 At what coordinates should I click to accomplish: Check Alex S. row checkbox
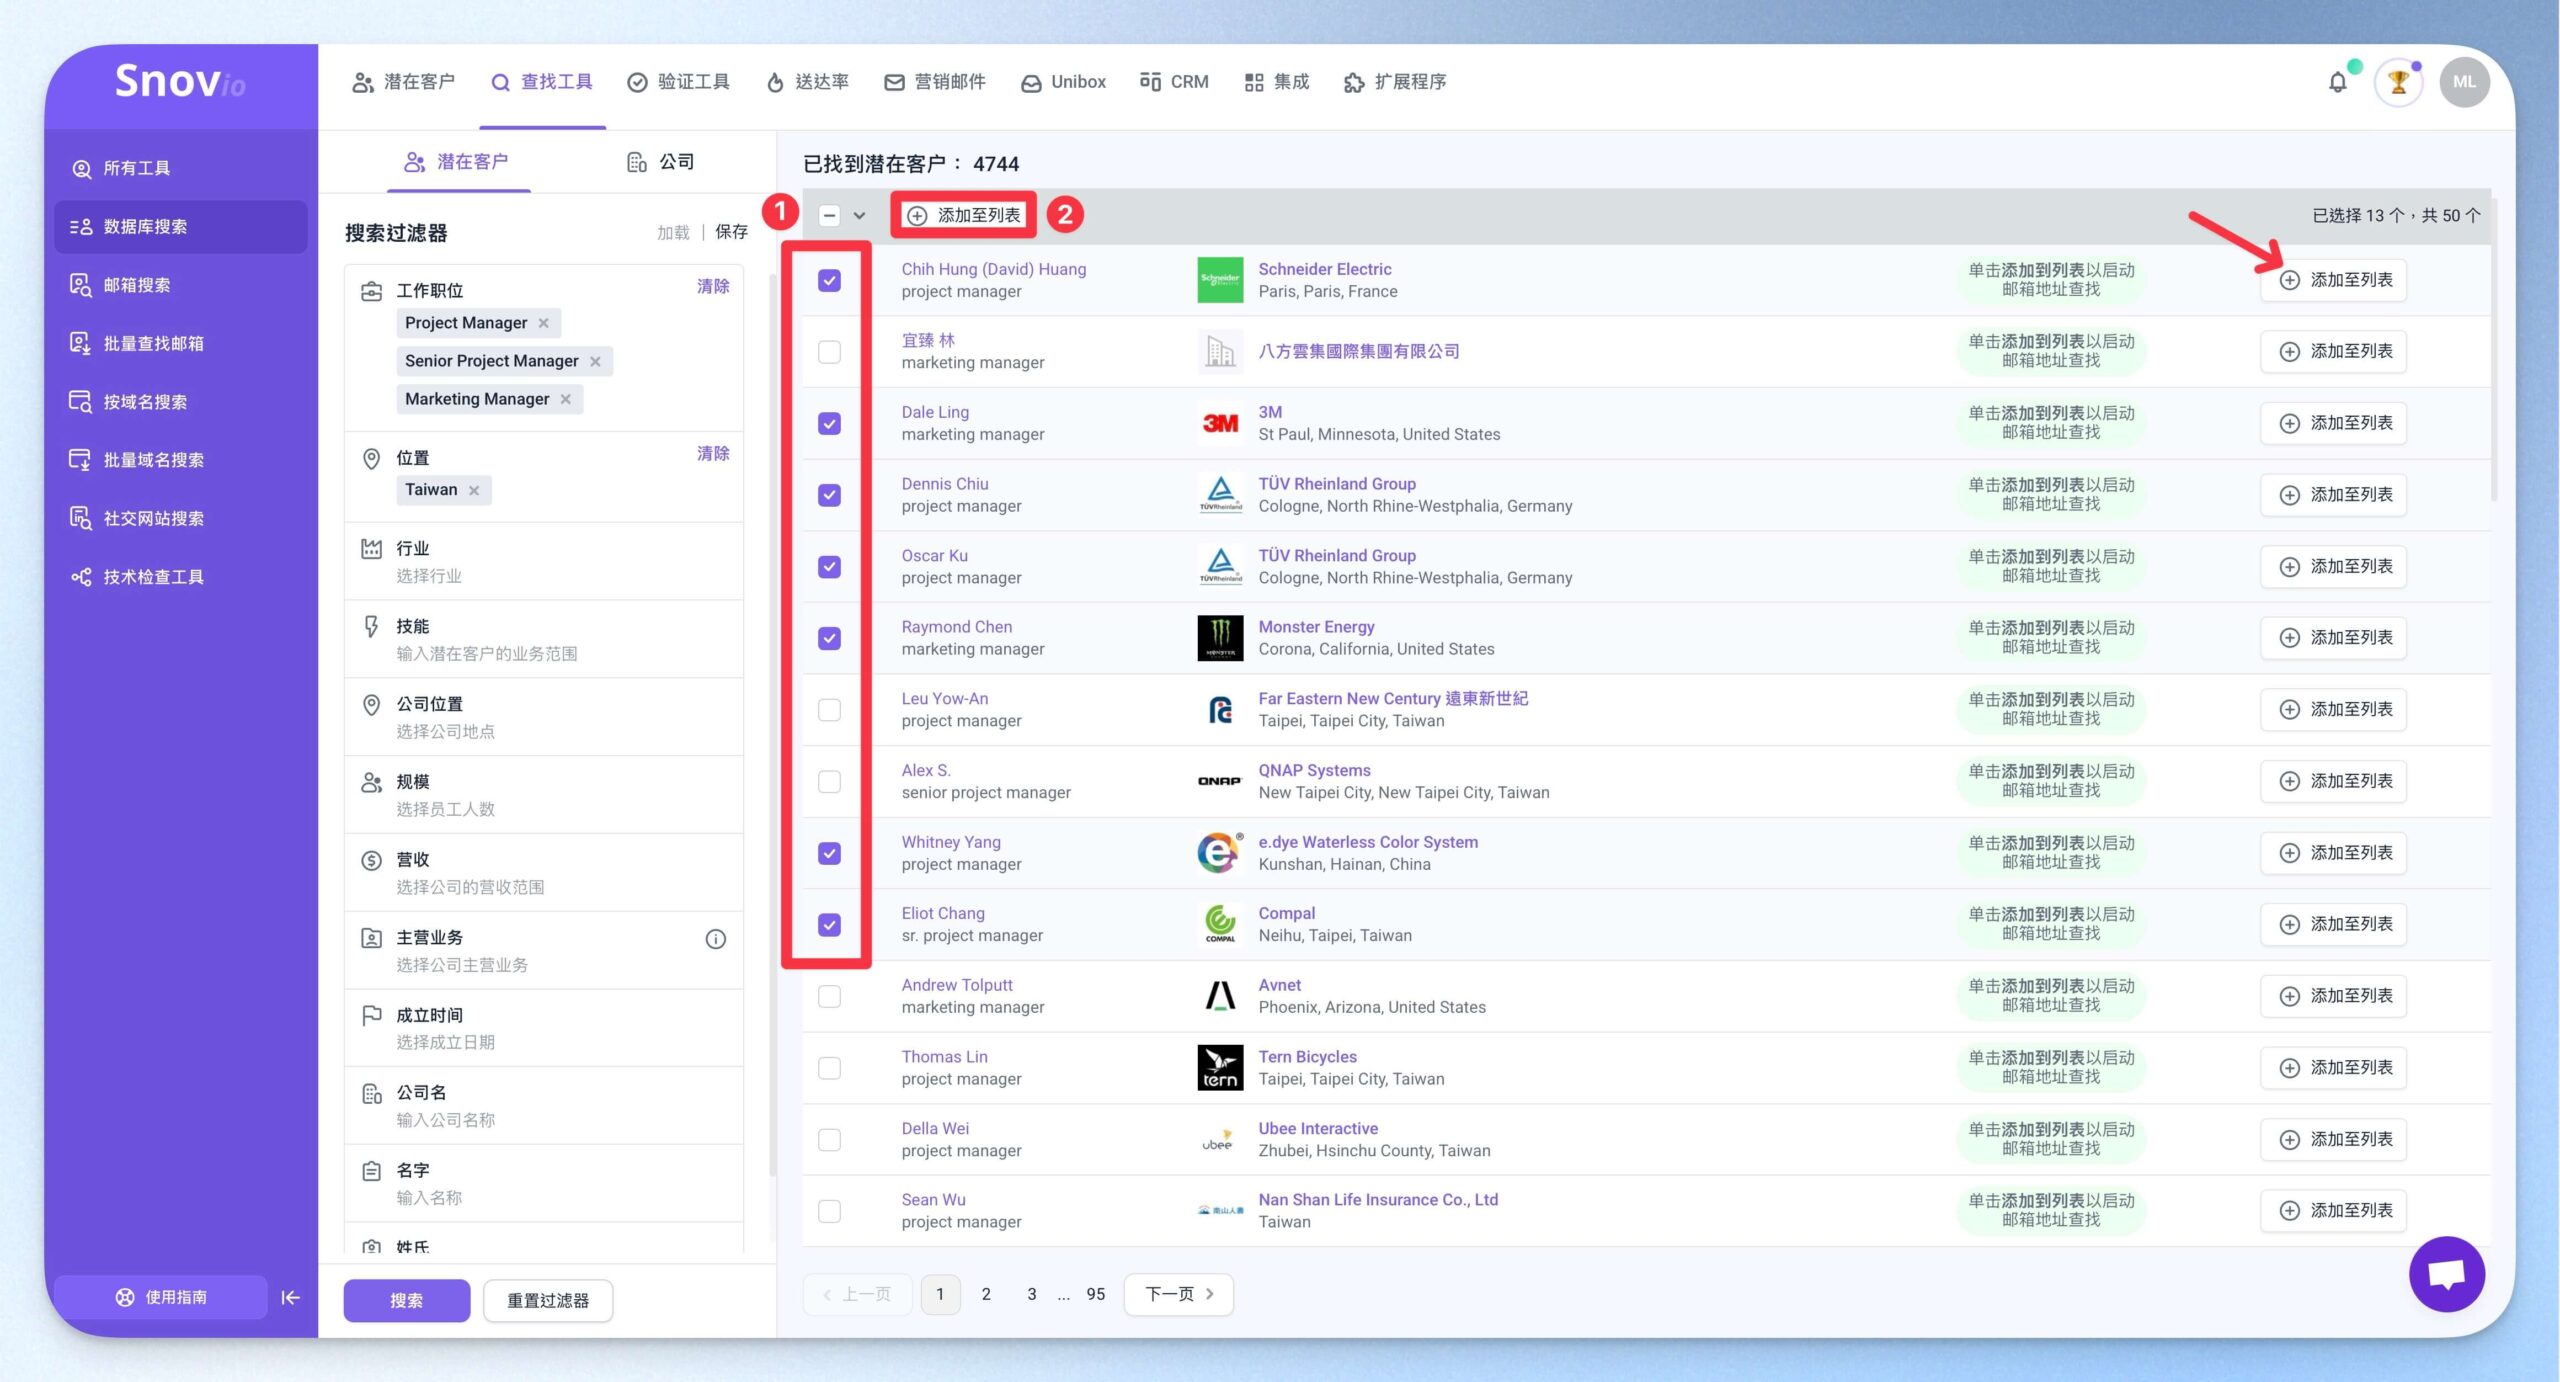[829, 782]
